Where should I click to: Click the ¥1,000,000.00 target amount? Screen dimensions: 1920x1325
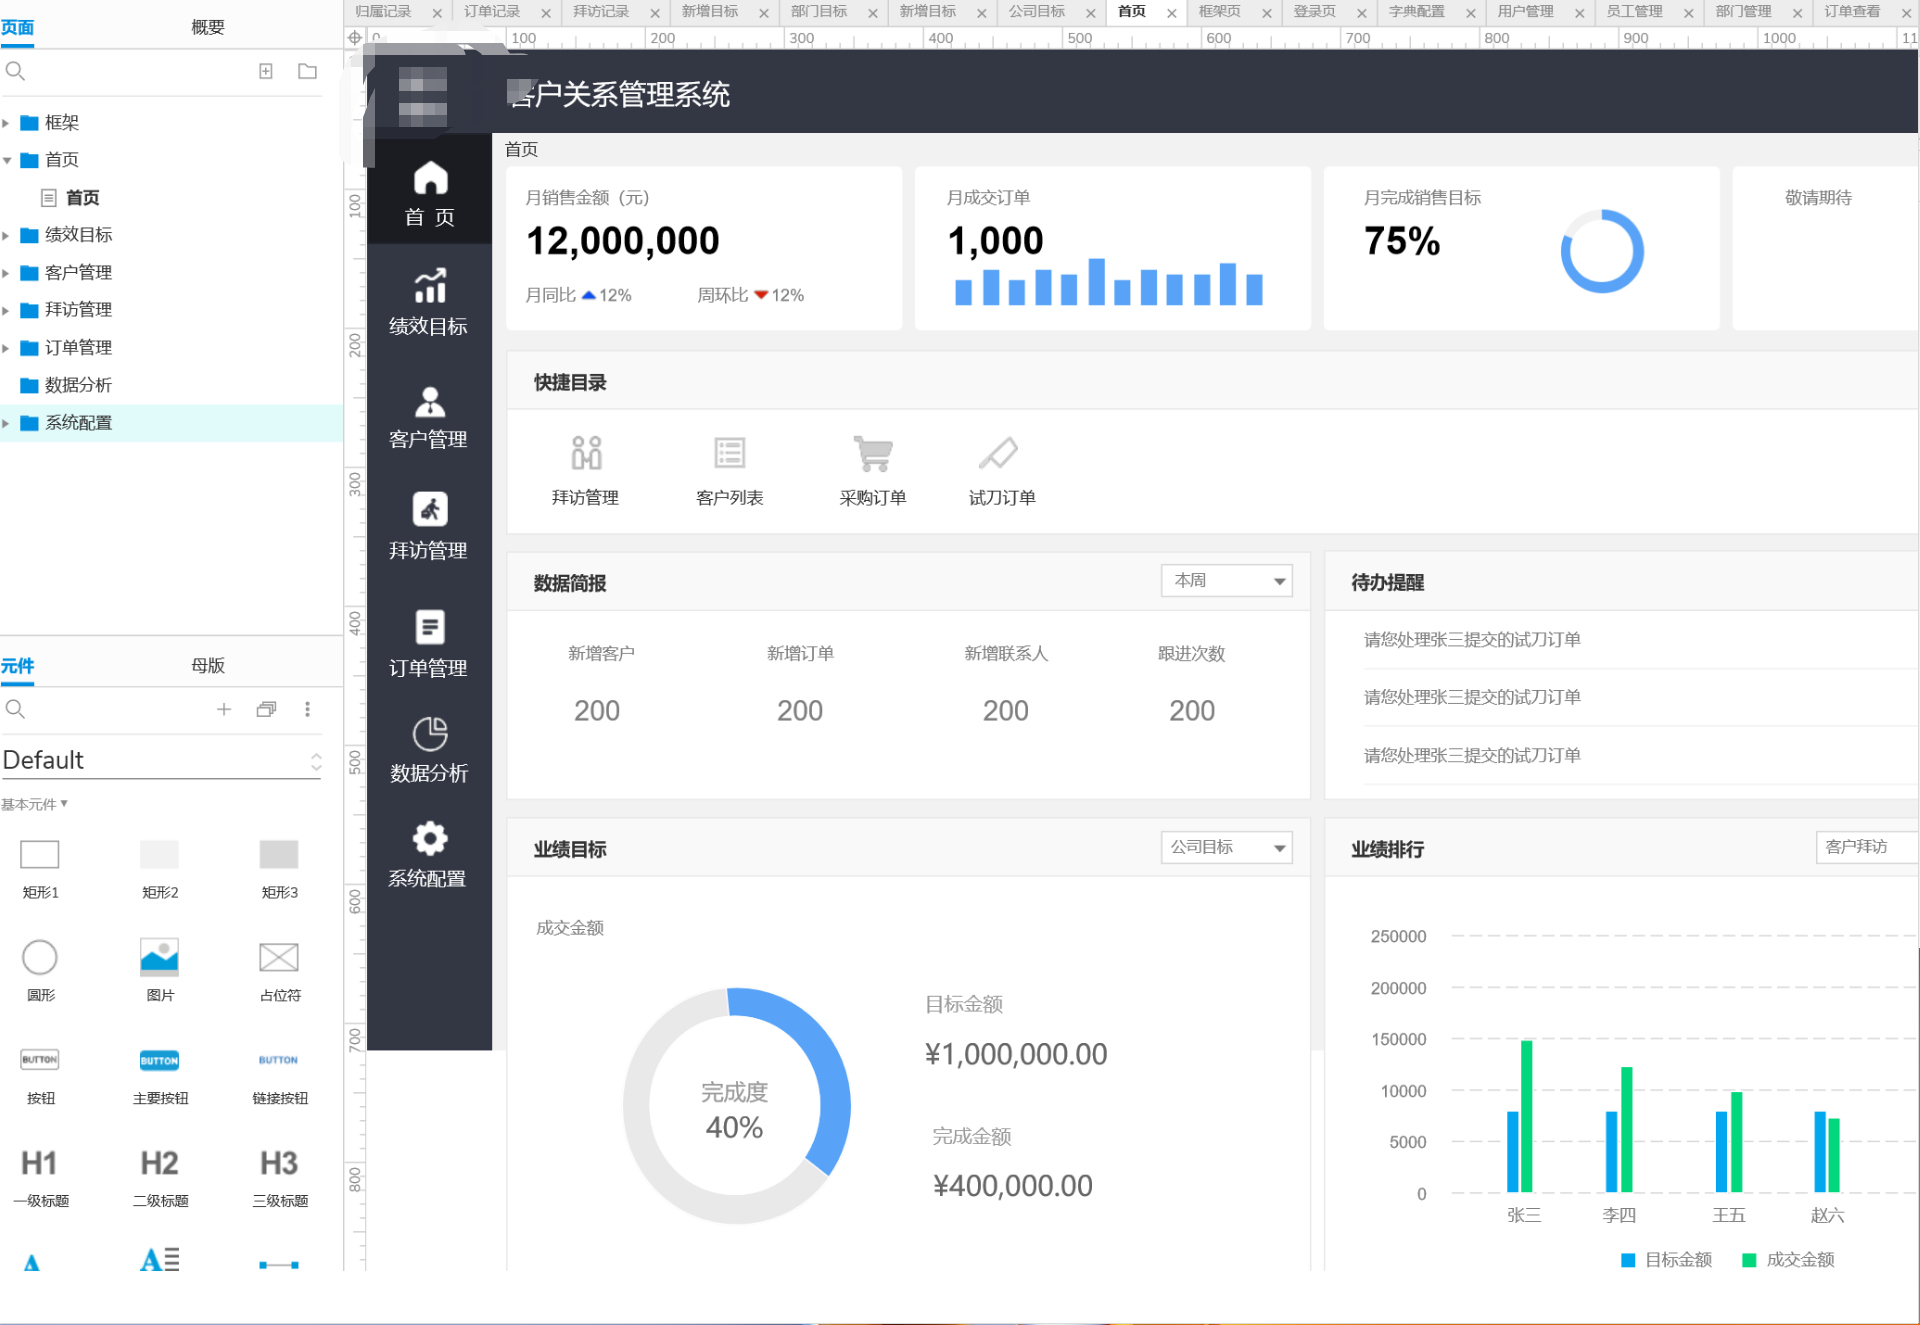point(1016,1054)
